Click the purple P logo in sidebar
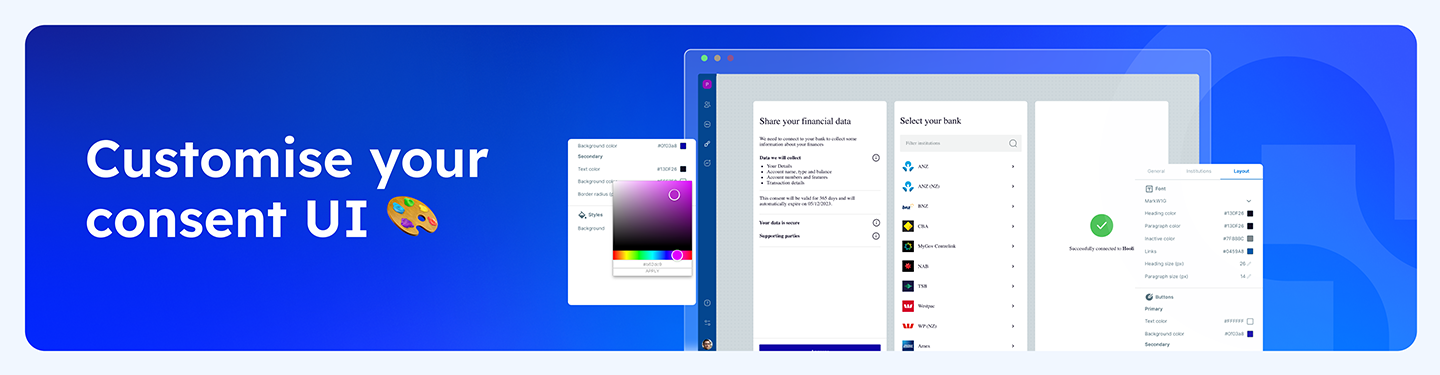 [x=707, y=84]
